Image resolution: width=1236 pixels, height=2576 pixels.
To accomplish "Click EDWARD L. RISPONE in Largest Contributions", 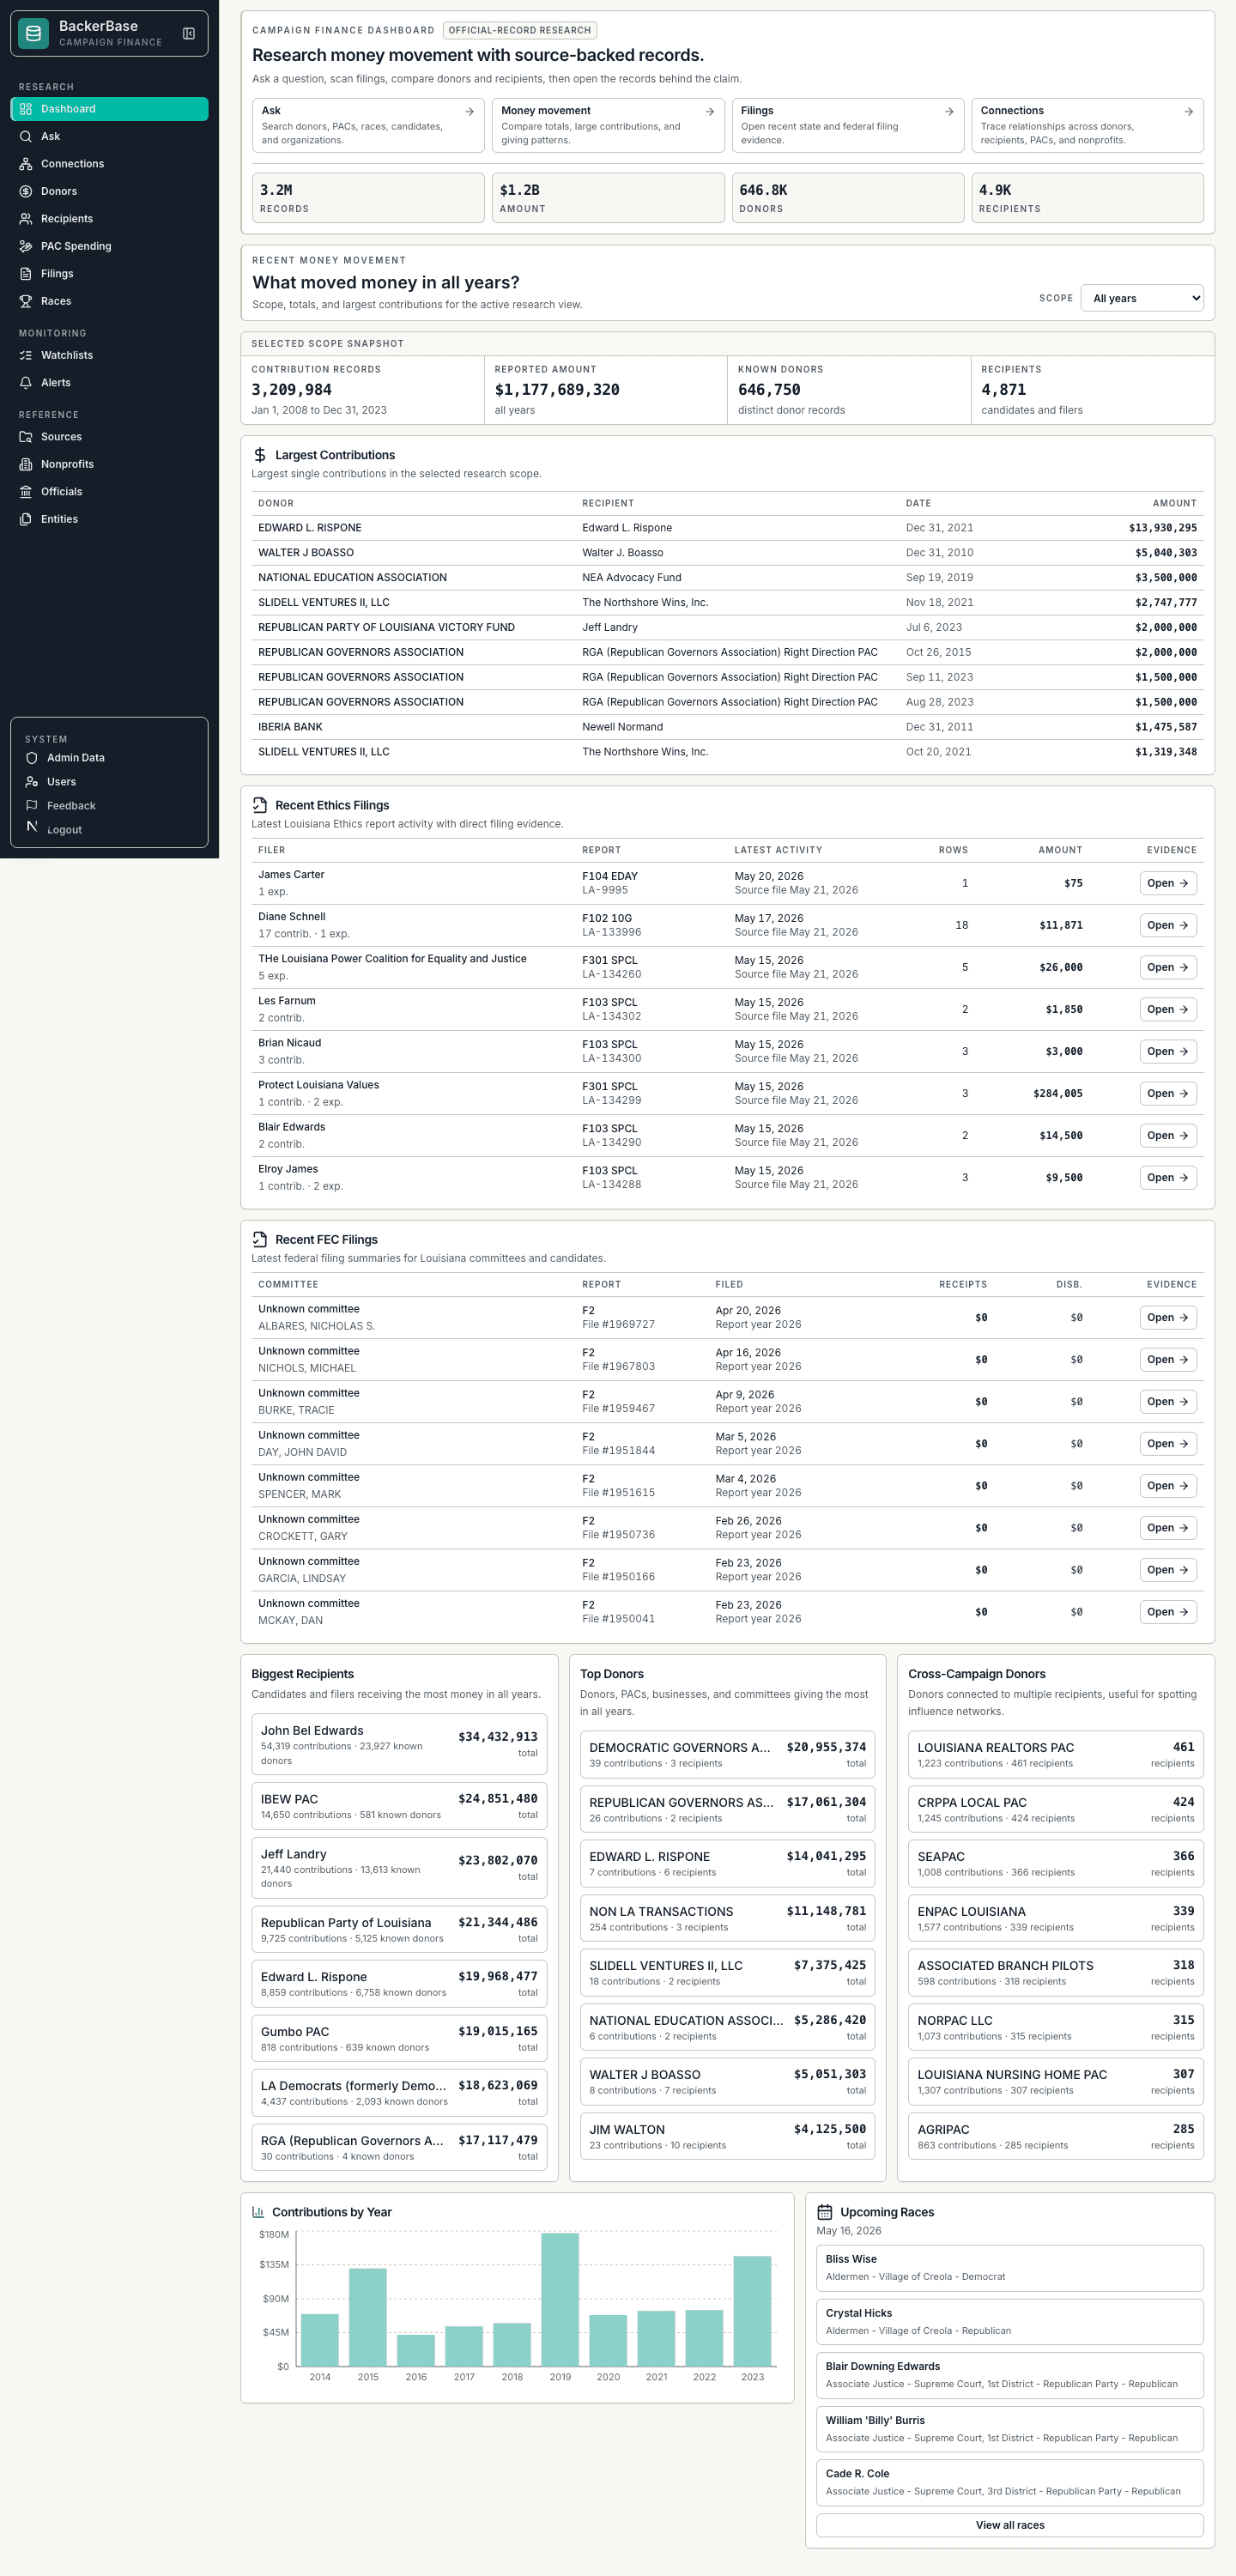I will point(310,528).
